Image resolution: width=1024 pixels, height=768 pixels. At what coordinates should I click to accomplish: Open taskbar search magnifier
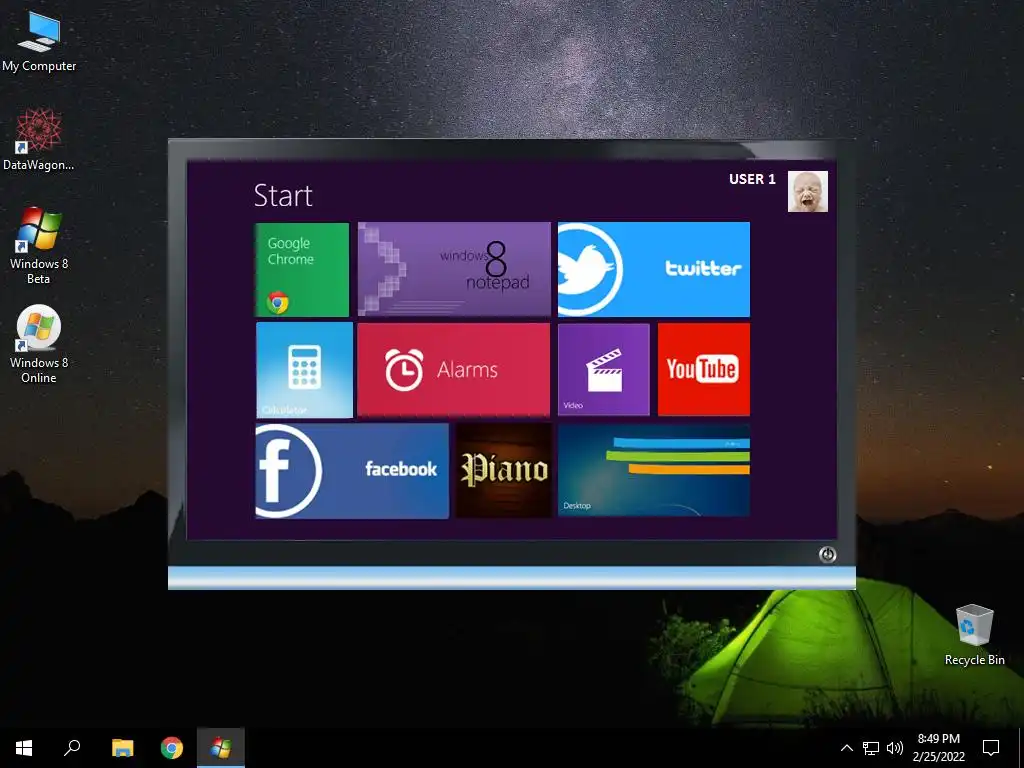point(72,748)
